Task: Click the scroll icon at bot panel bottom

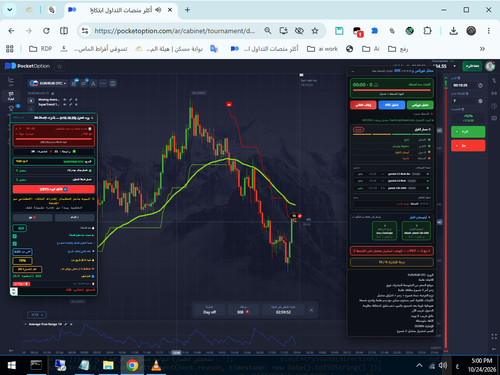Action: click(14, 291)
